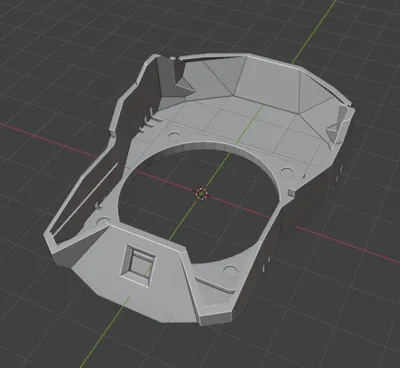400x368 pixels.
Task: Select the small cube tab on the ring's right edge
Action: tap(291, 192)
